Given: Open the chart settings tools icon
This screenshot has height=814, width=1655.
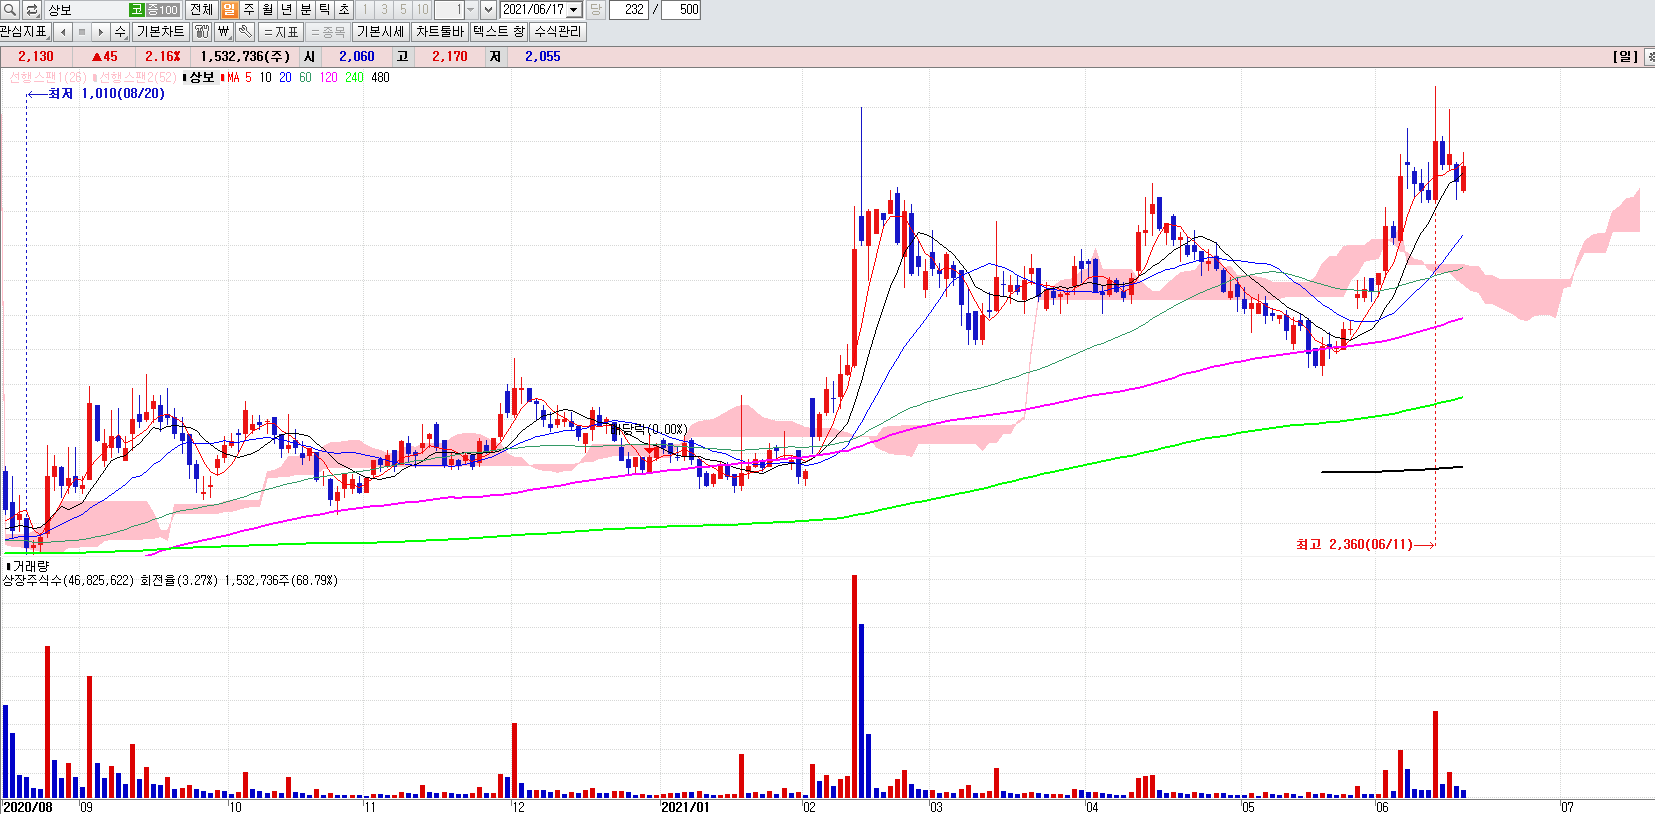Looking at the screenshot, I should tap(202, 31).
